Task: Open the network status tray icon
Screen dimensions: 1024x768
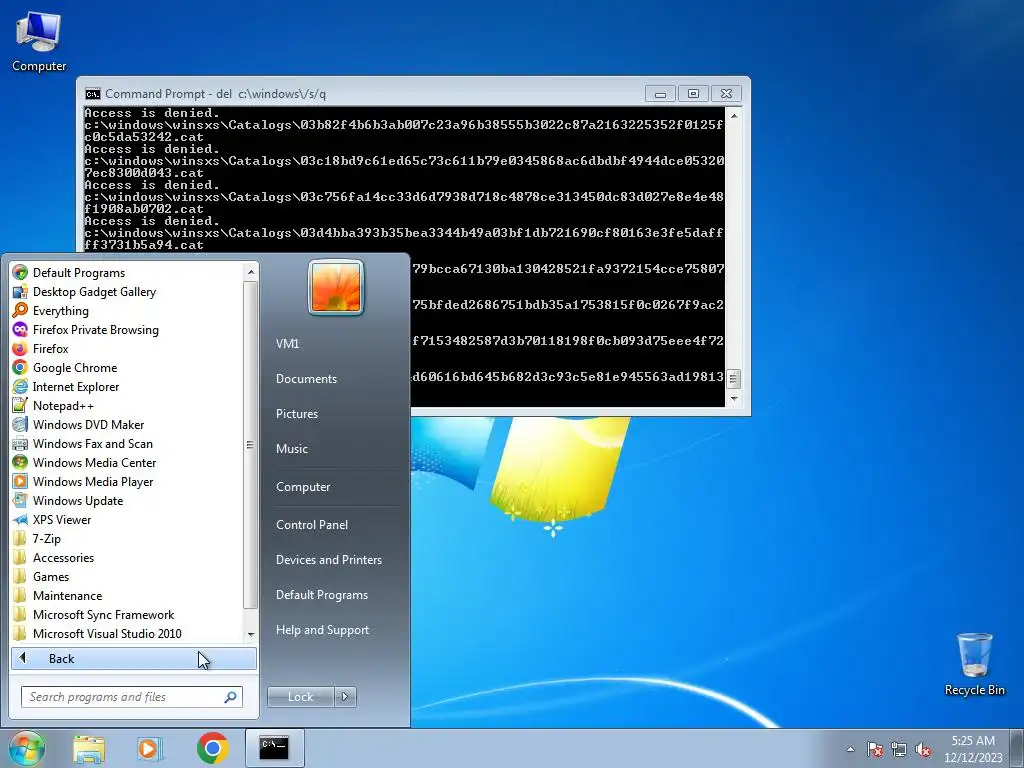Action: point(899,749)
